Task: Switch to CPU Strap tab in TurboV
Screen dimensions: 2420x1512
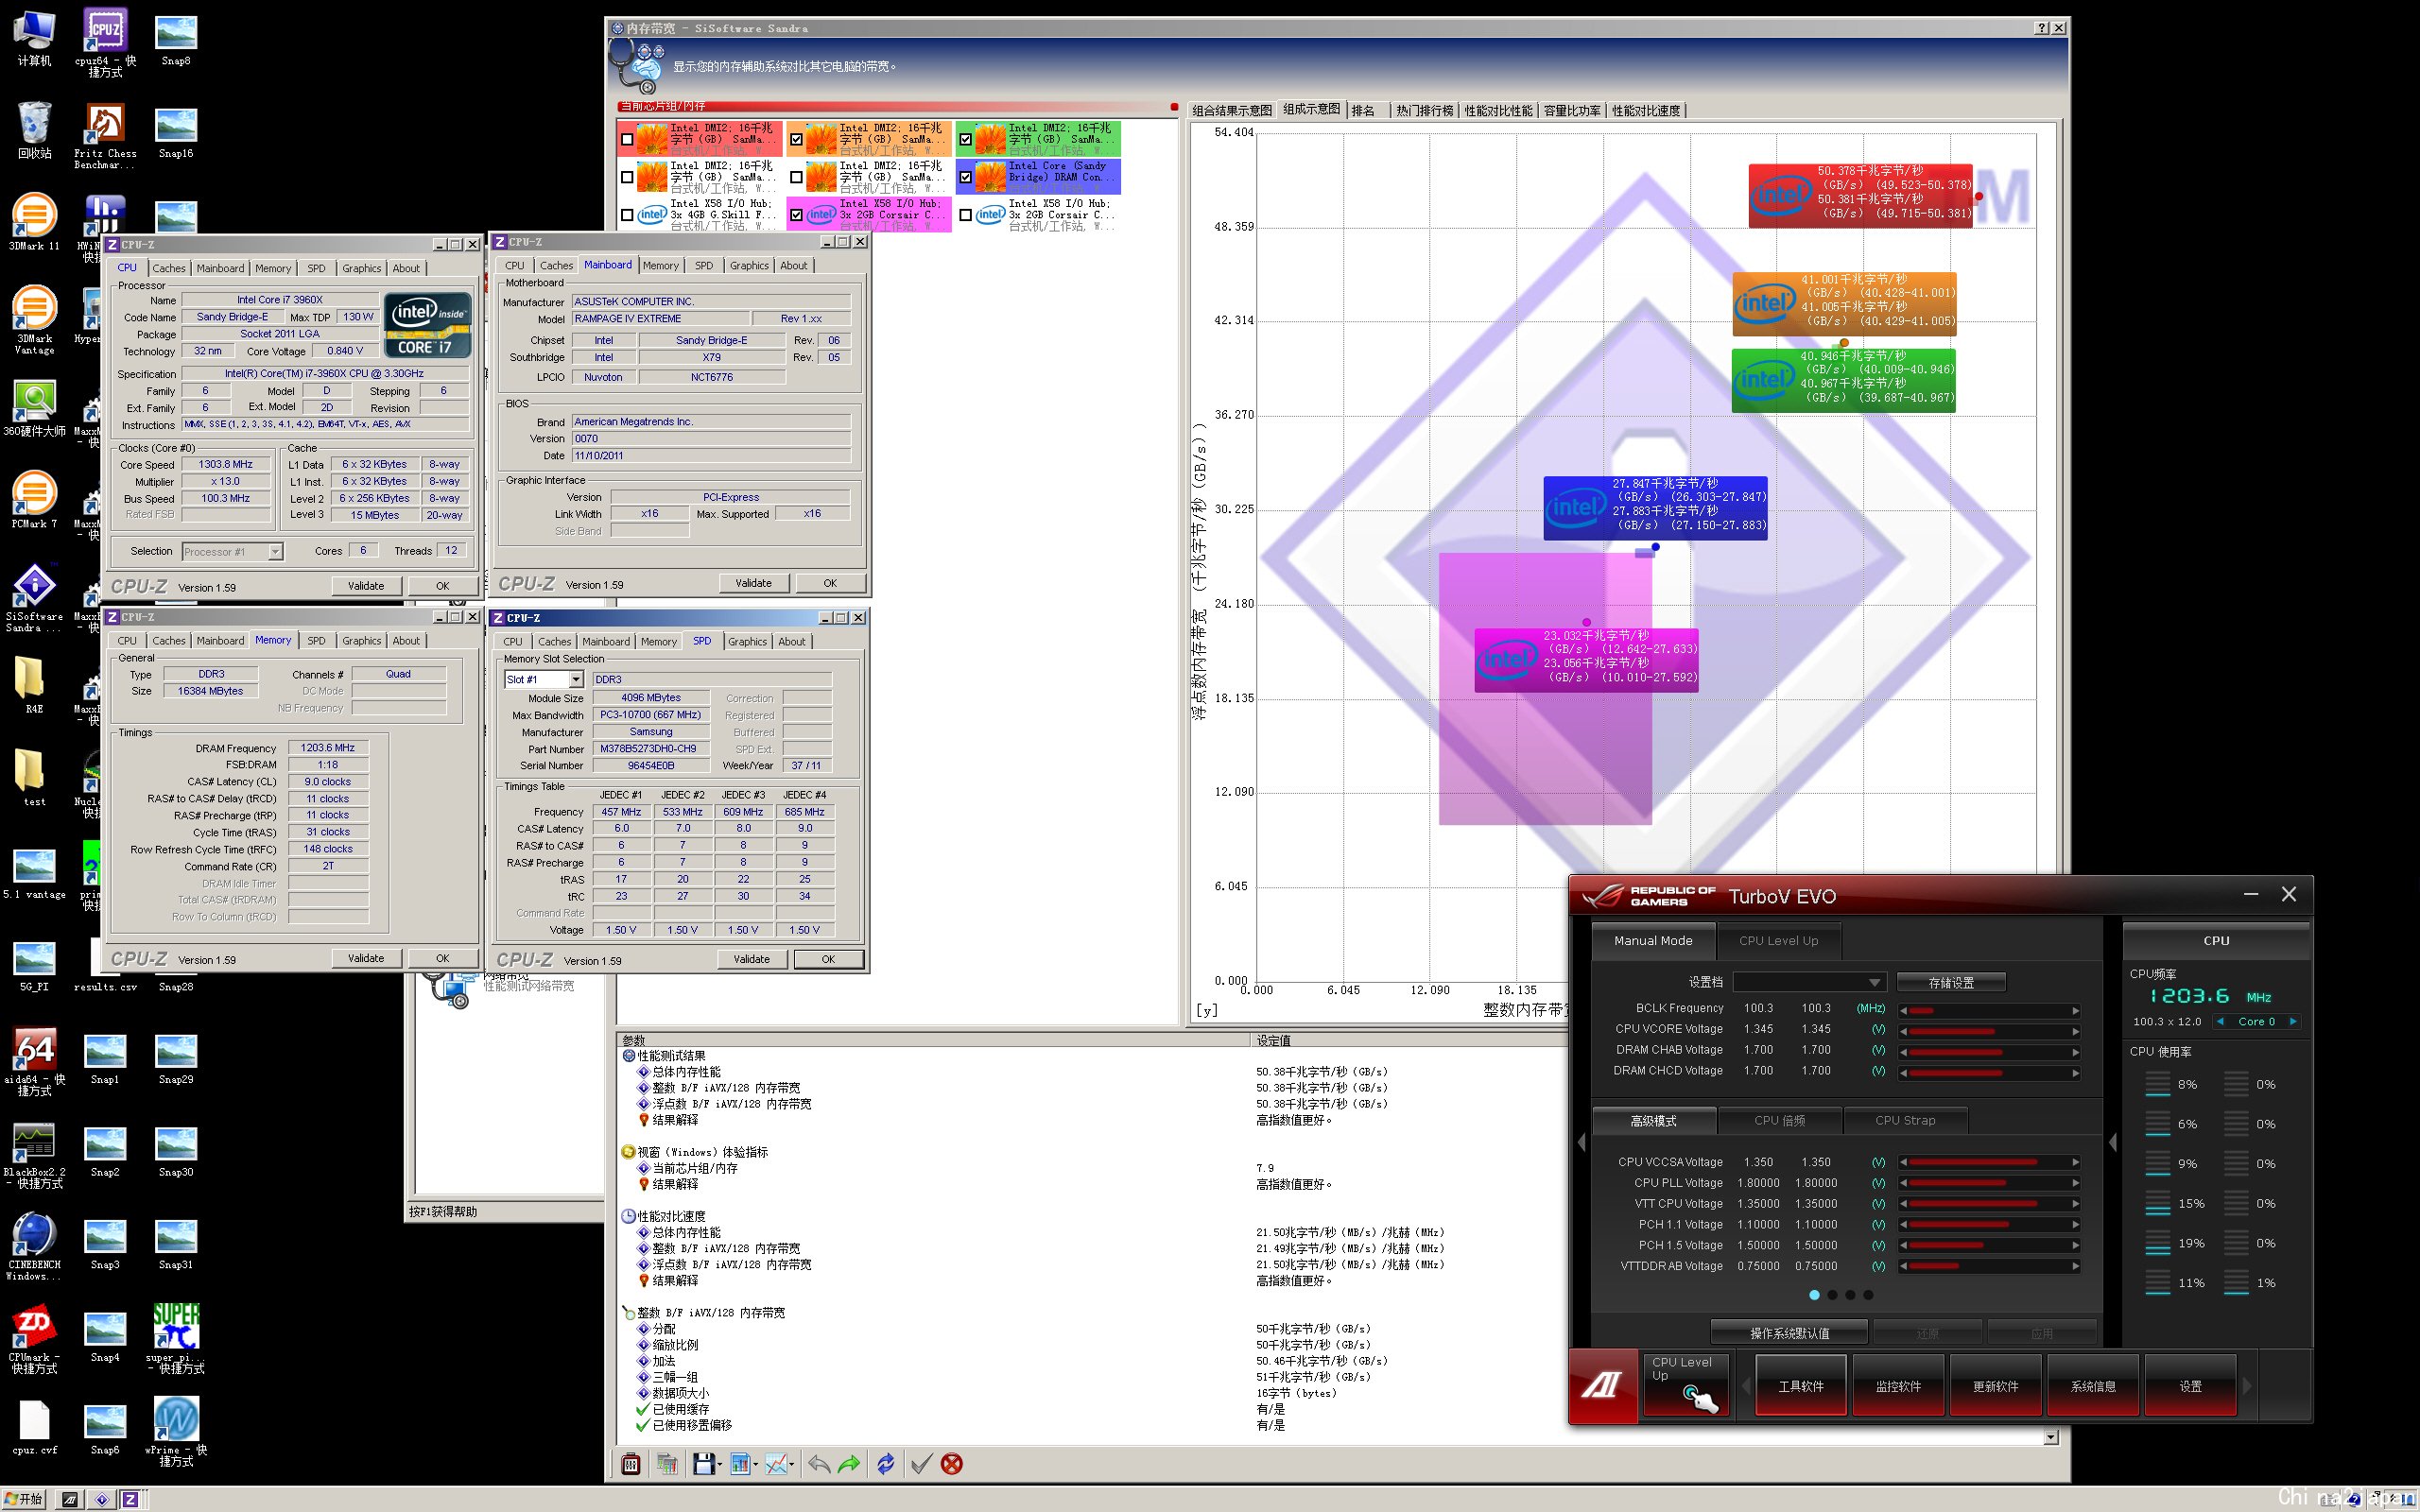Action: pos(1905,1120)
